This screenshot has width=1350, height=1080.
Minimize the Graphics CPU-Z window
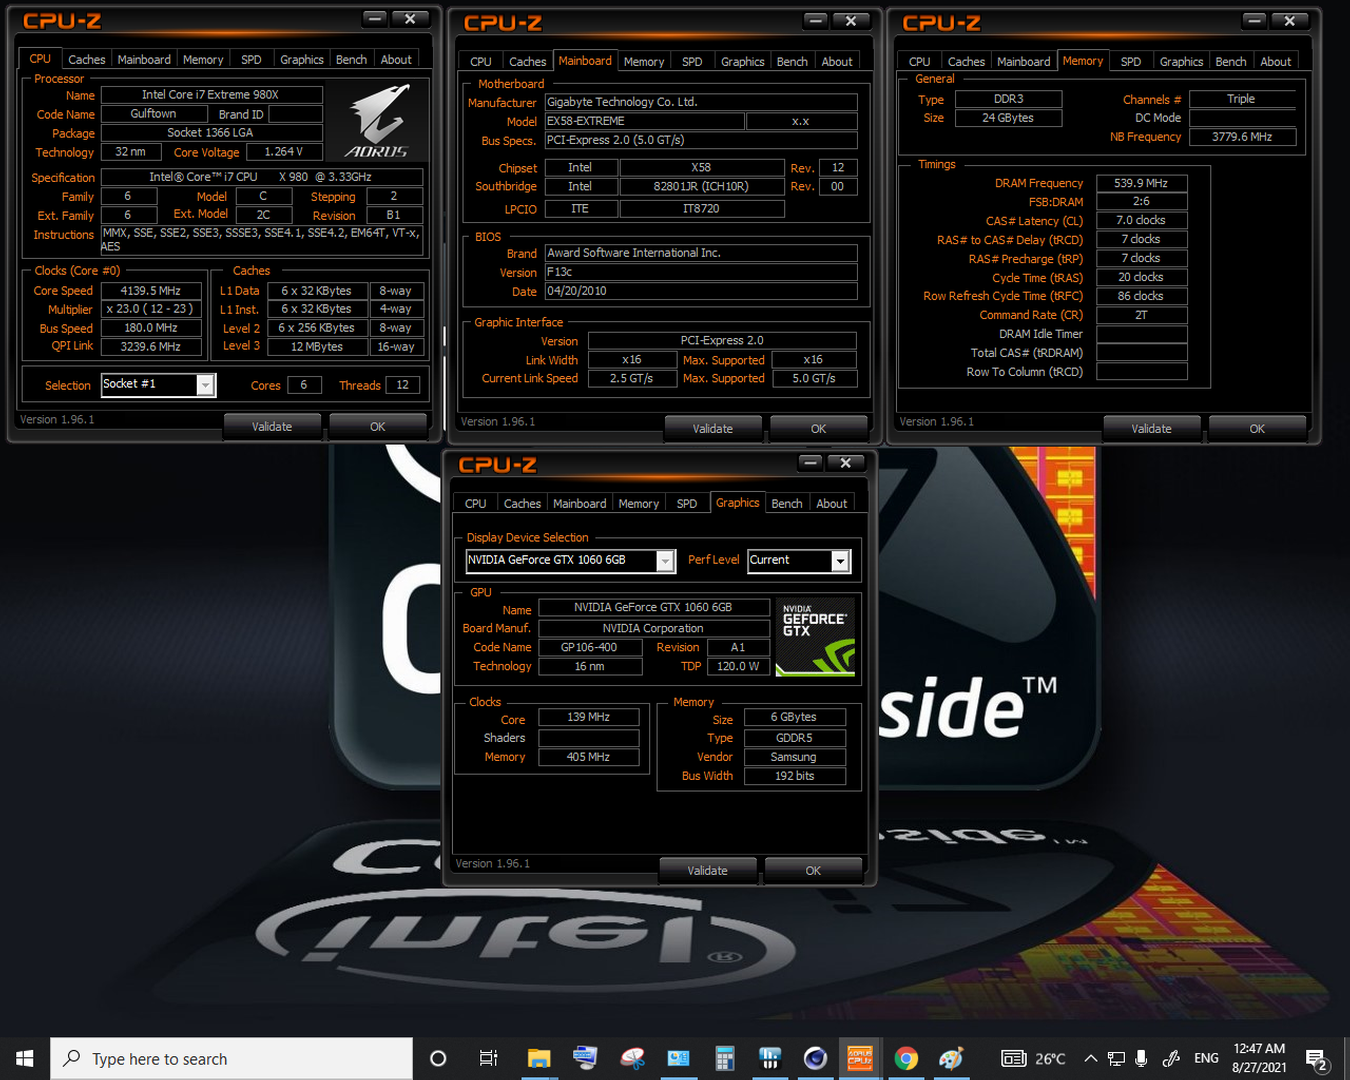pos(811,462)
